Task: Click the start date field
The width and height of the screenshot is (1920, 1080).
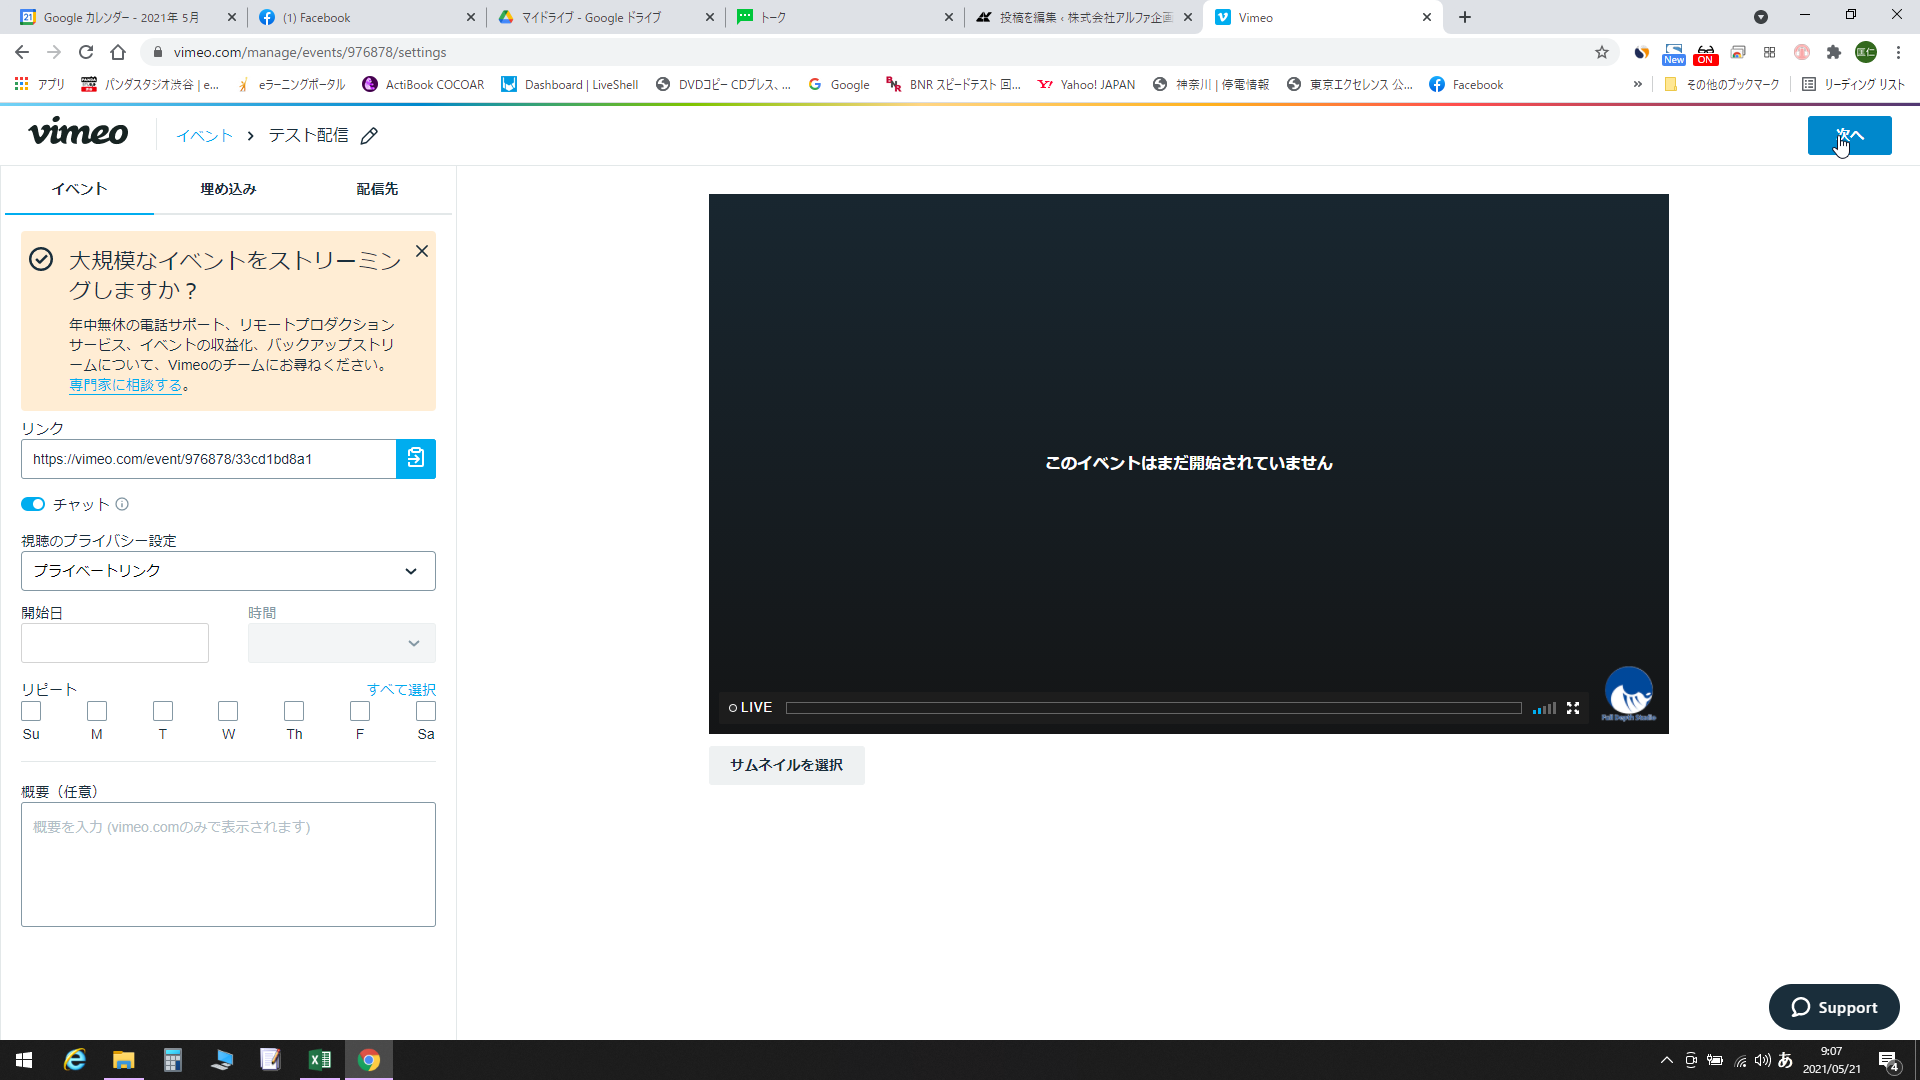Action: [115, 643]
